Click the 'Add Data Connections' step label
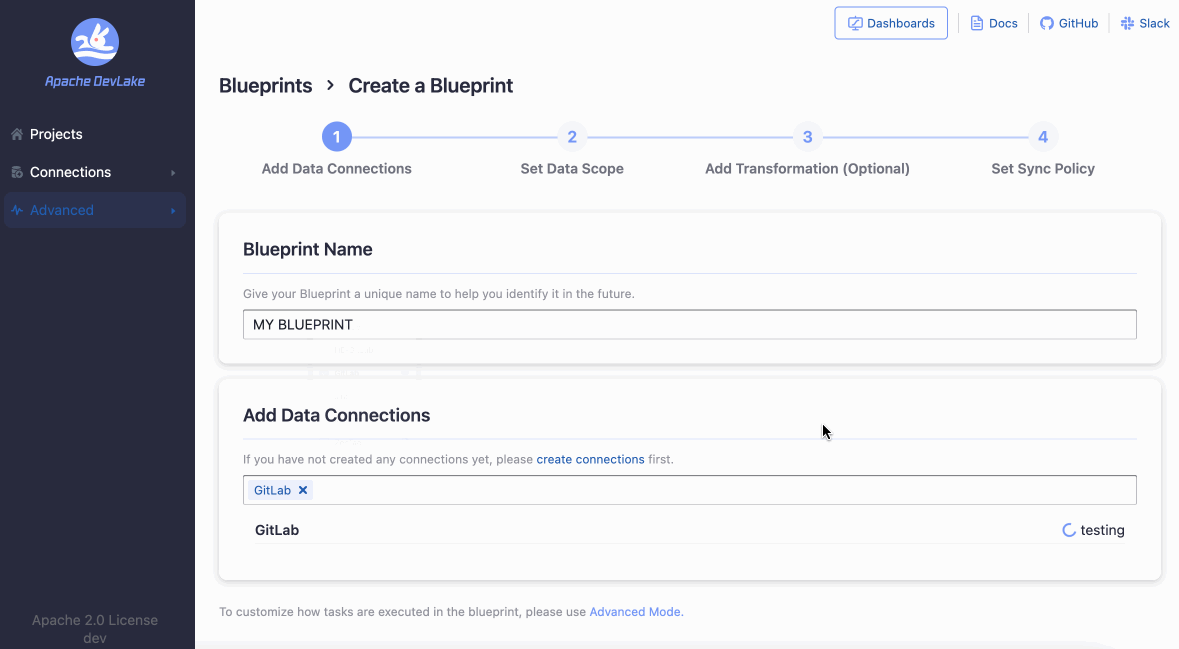Image resolution: width=1179 pixels, height=649 pixels. [x=337, y=168]
